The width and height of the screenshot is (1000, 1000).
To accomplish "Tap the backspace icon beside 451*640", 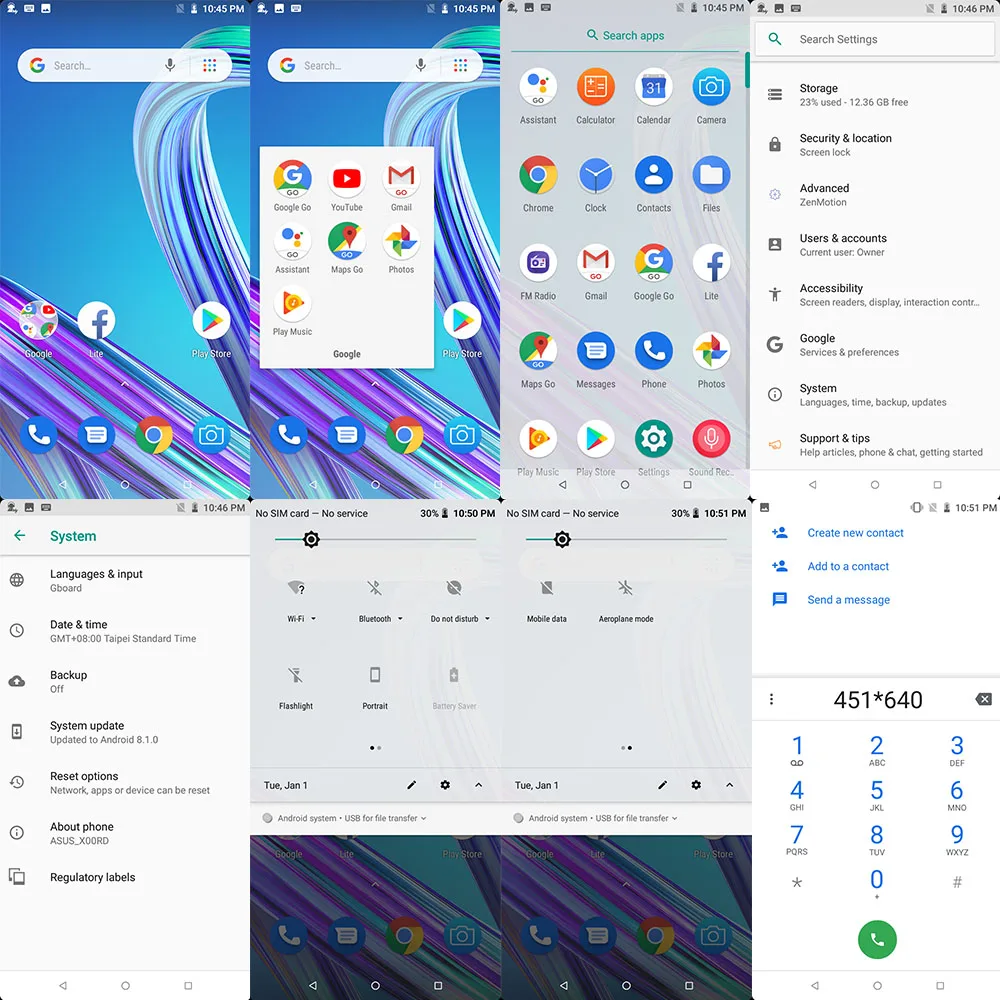I will point(983,700).
